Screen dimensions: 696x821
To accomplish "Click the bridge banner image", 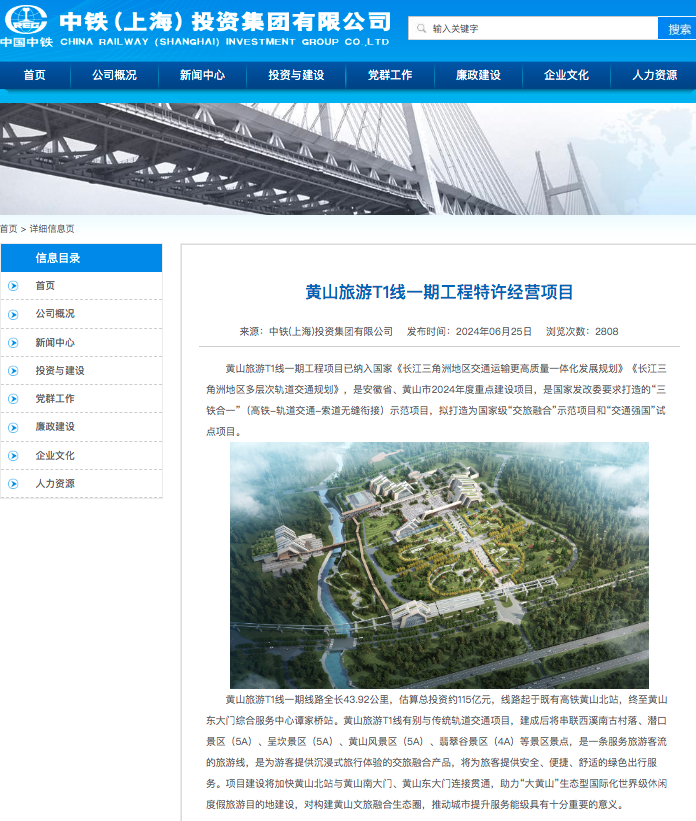I will tap(348, 158).
